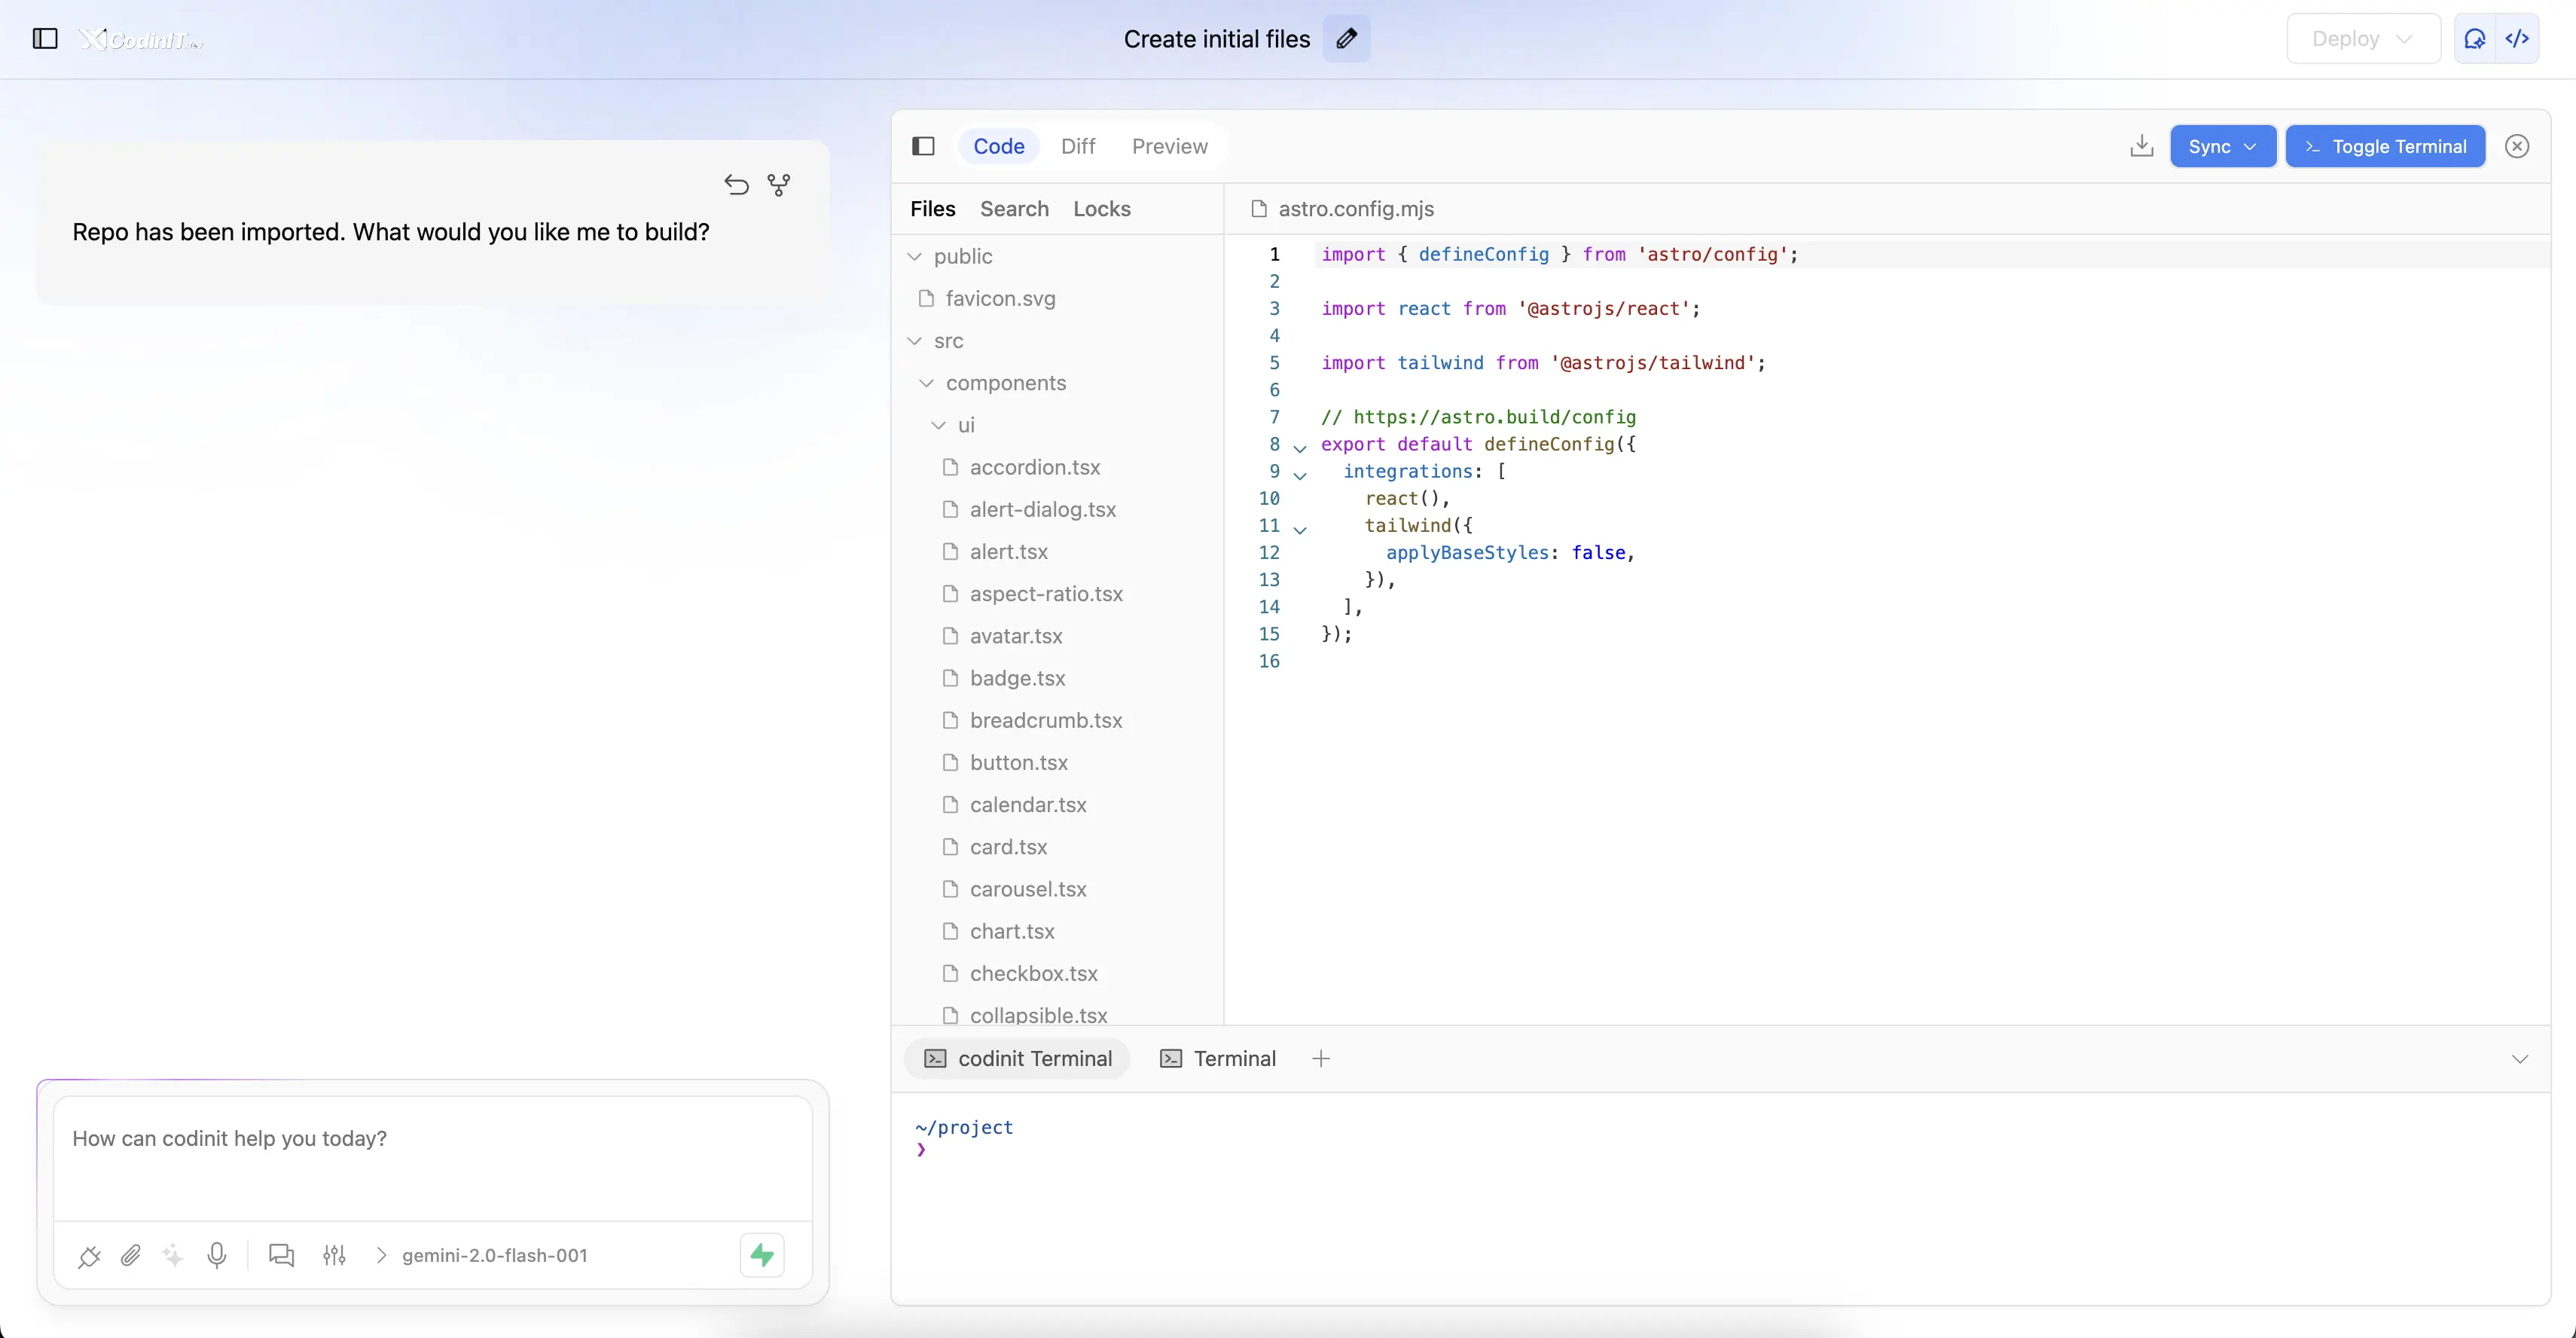
Task: Click the plug connector icon in chat toolbar
Action: click(x=88, y=1256)
